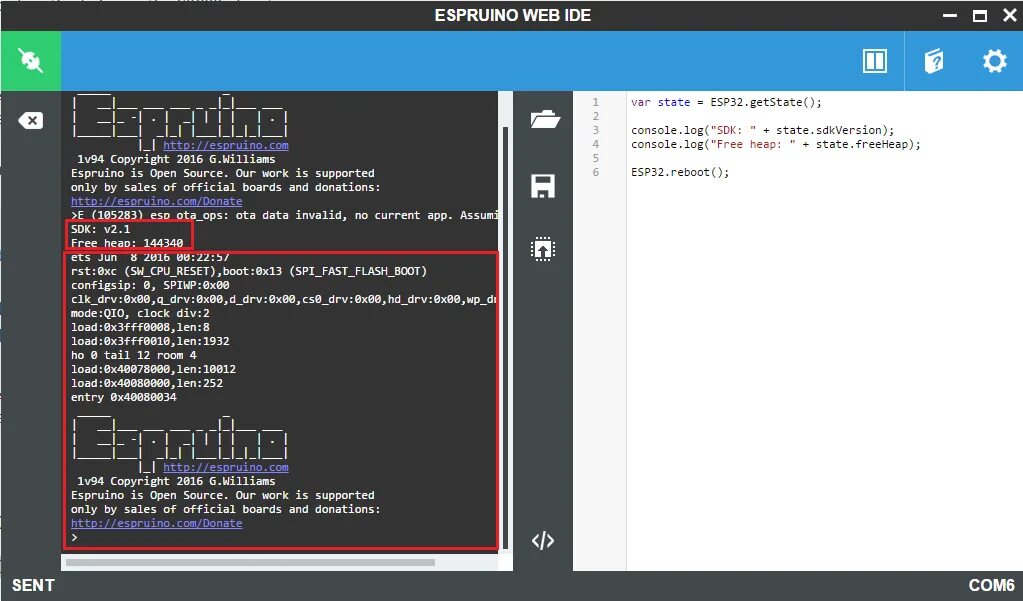The image size is (1023, 601).
Task: Click the 'rst:0xc (SW_CPU_RESET)' boot line
Action: 249,271
